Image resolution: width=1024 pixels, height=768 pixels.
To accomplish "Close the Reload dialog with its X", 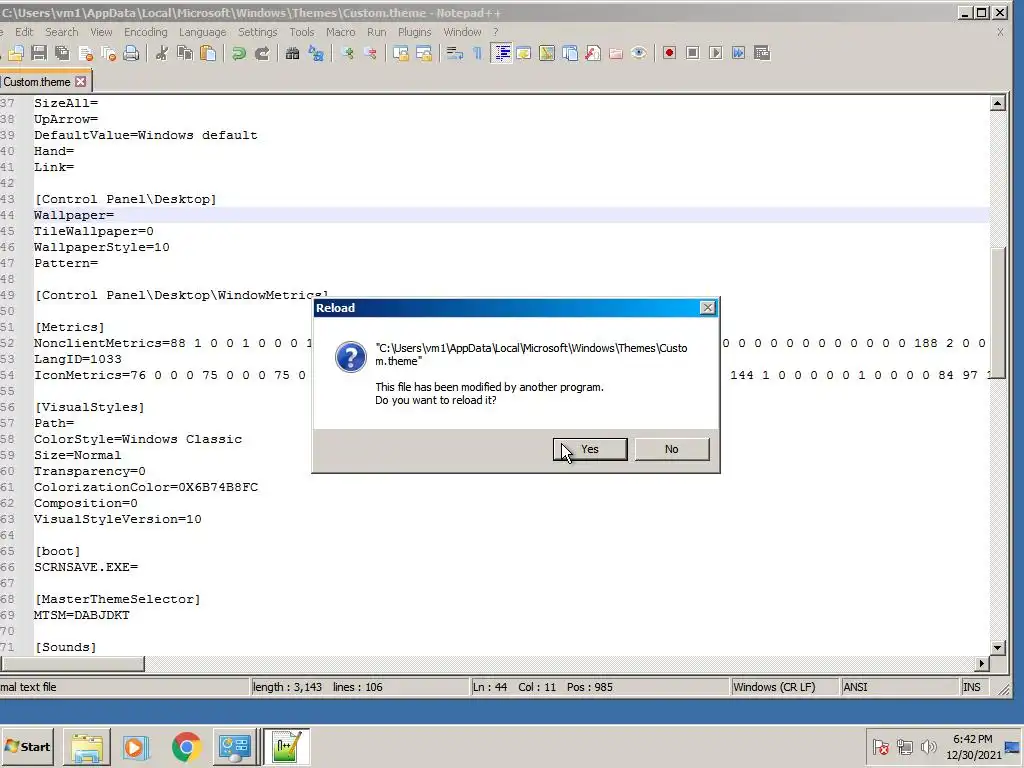I will (707, 308).
